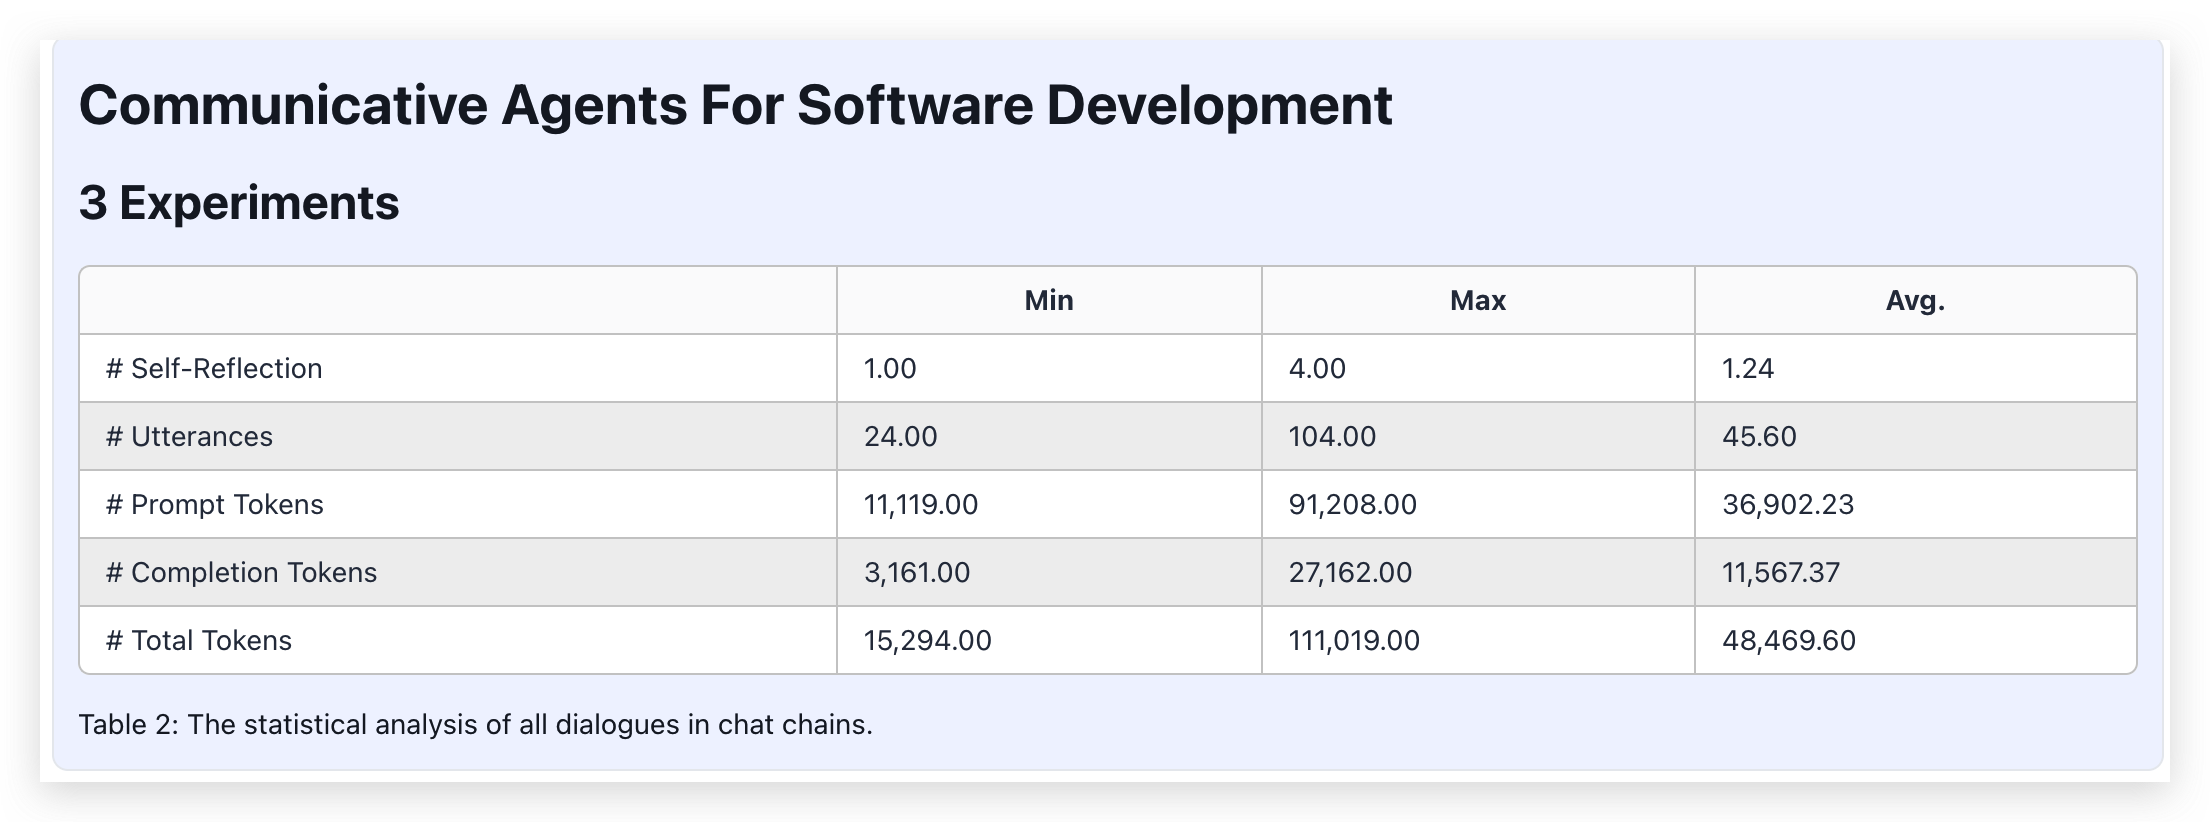Click the Completion Tokens max value 27,162.00
This screenshot has height=822, width=2210.
(1350, 572)
